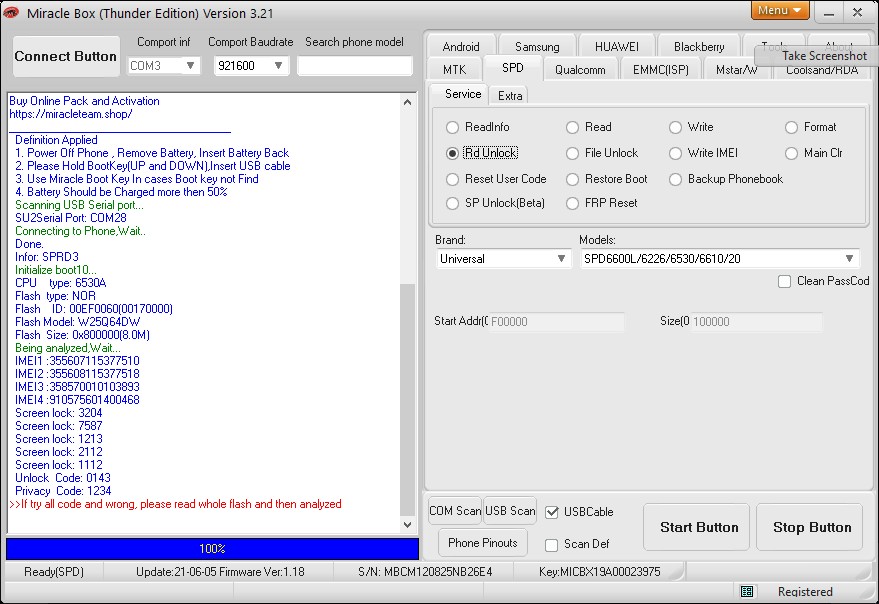The image size is (879, 604).
Task: Switch to the Samsung tab
Action: (537, 47)
